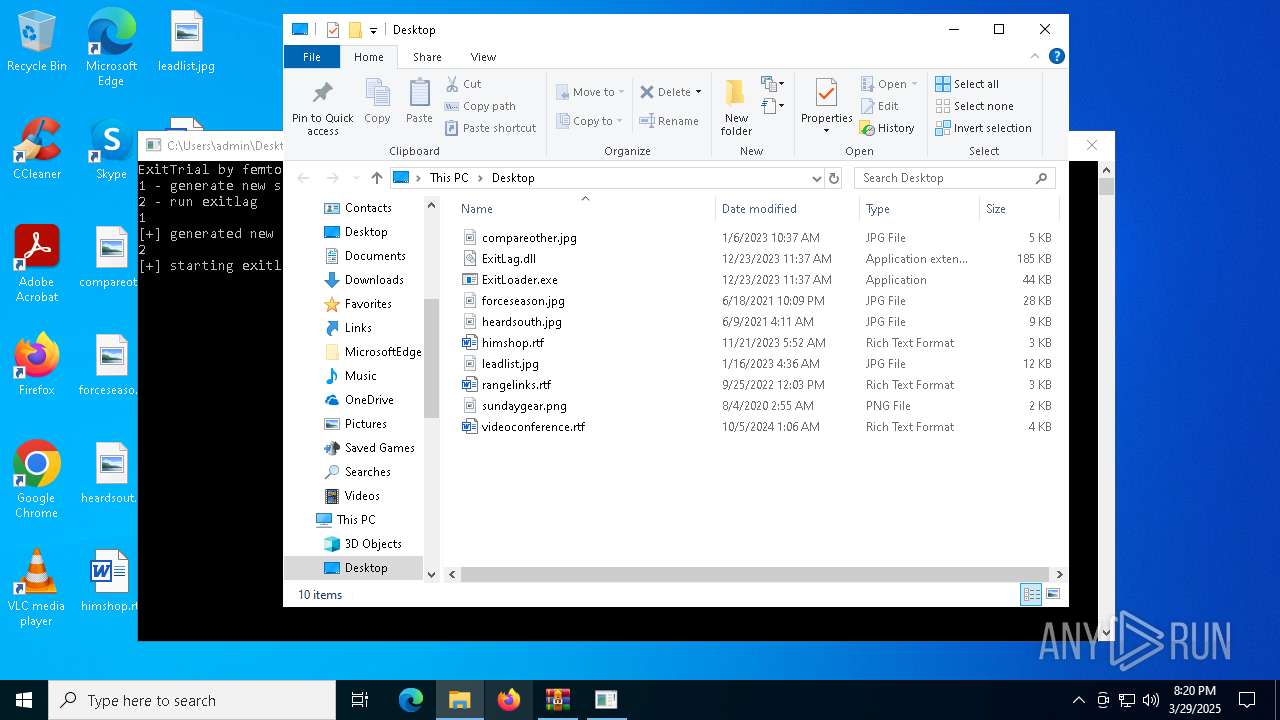This screenshot has width=1280, height=720.
Task: Click the Windows Start button
Action: (24, 700)
